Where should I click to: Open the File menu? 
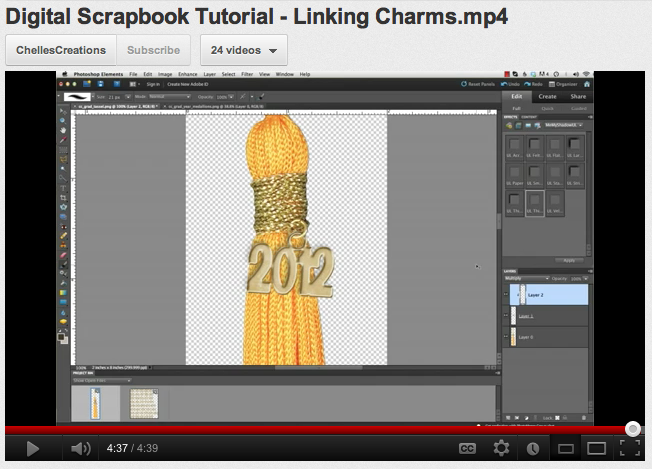click(x=133, y=74)
